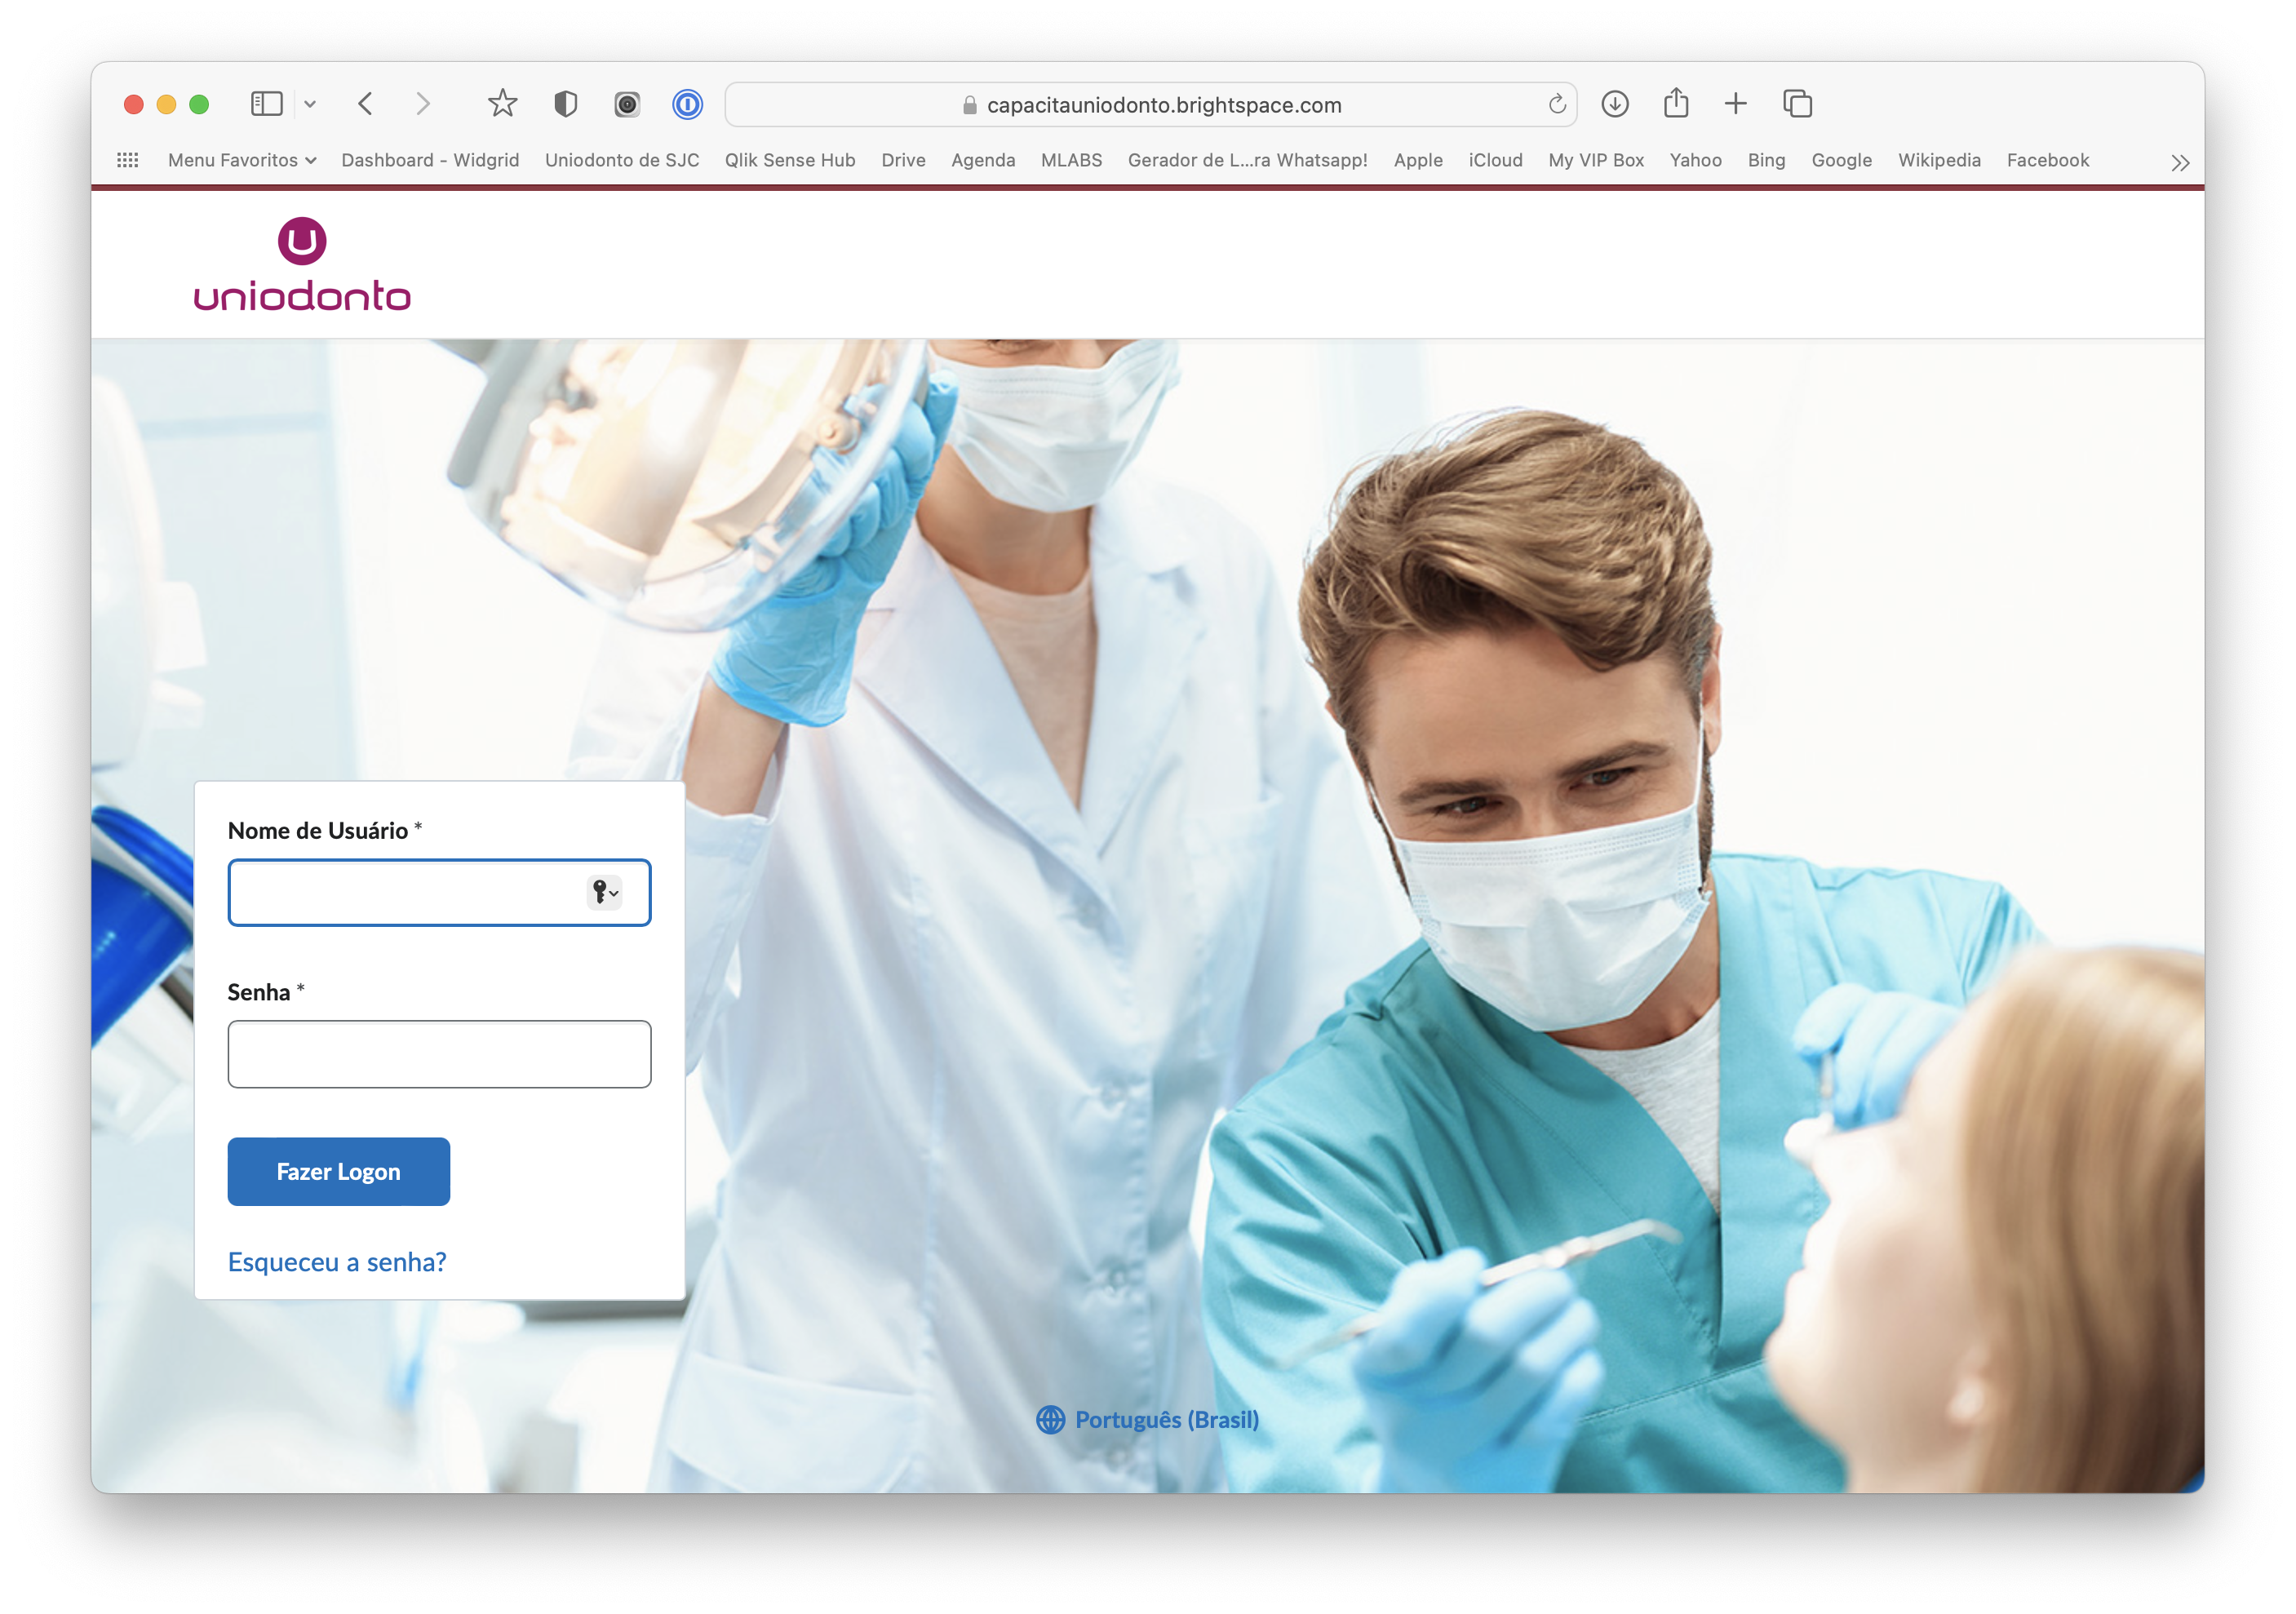
Task: Focus the Nome de Usuário field
Action: pos(439,892)
